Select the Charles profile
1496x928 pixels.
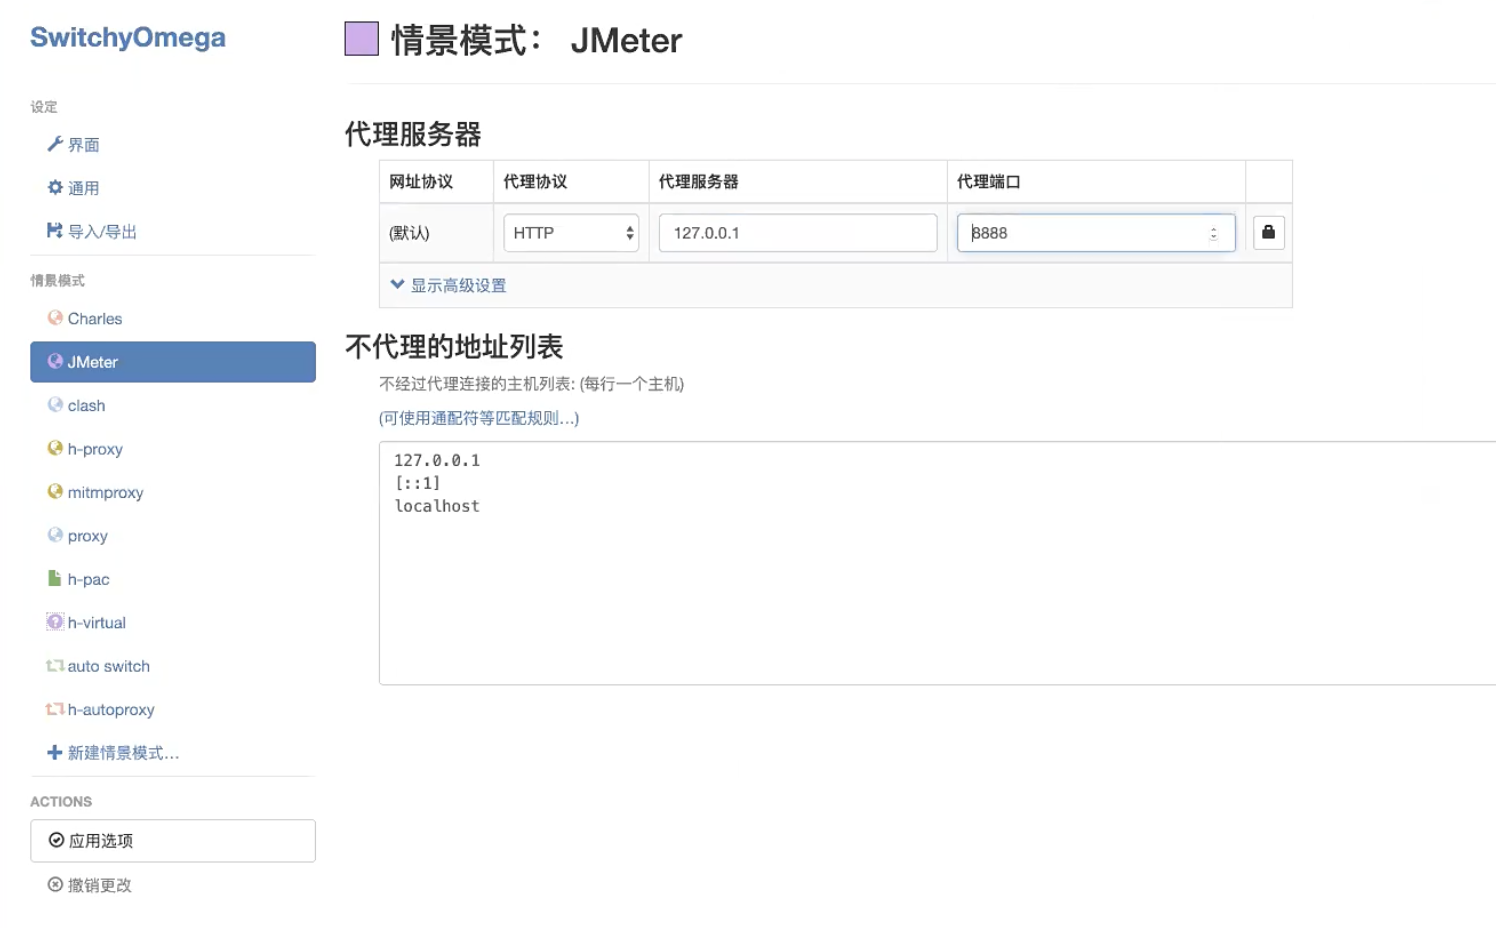(x=173, y=318)
